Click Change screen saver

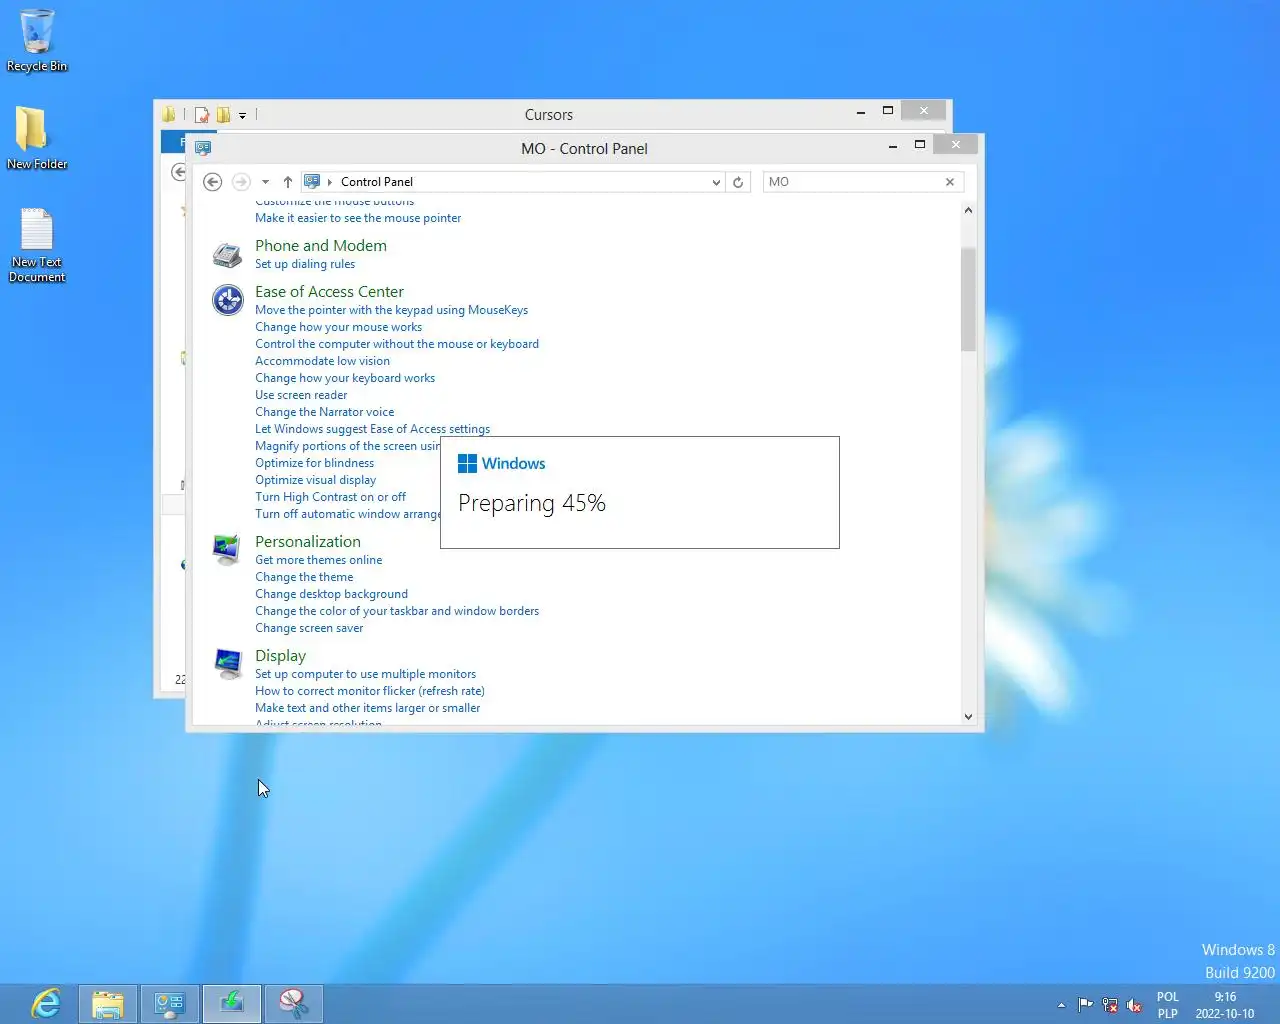309,628
